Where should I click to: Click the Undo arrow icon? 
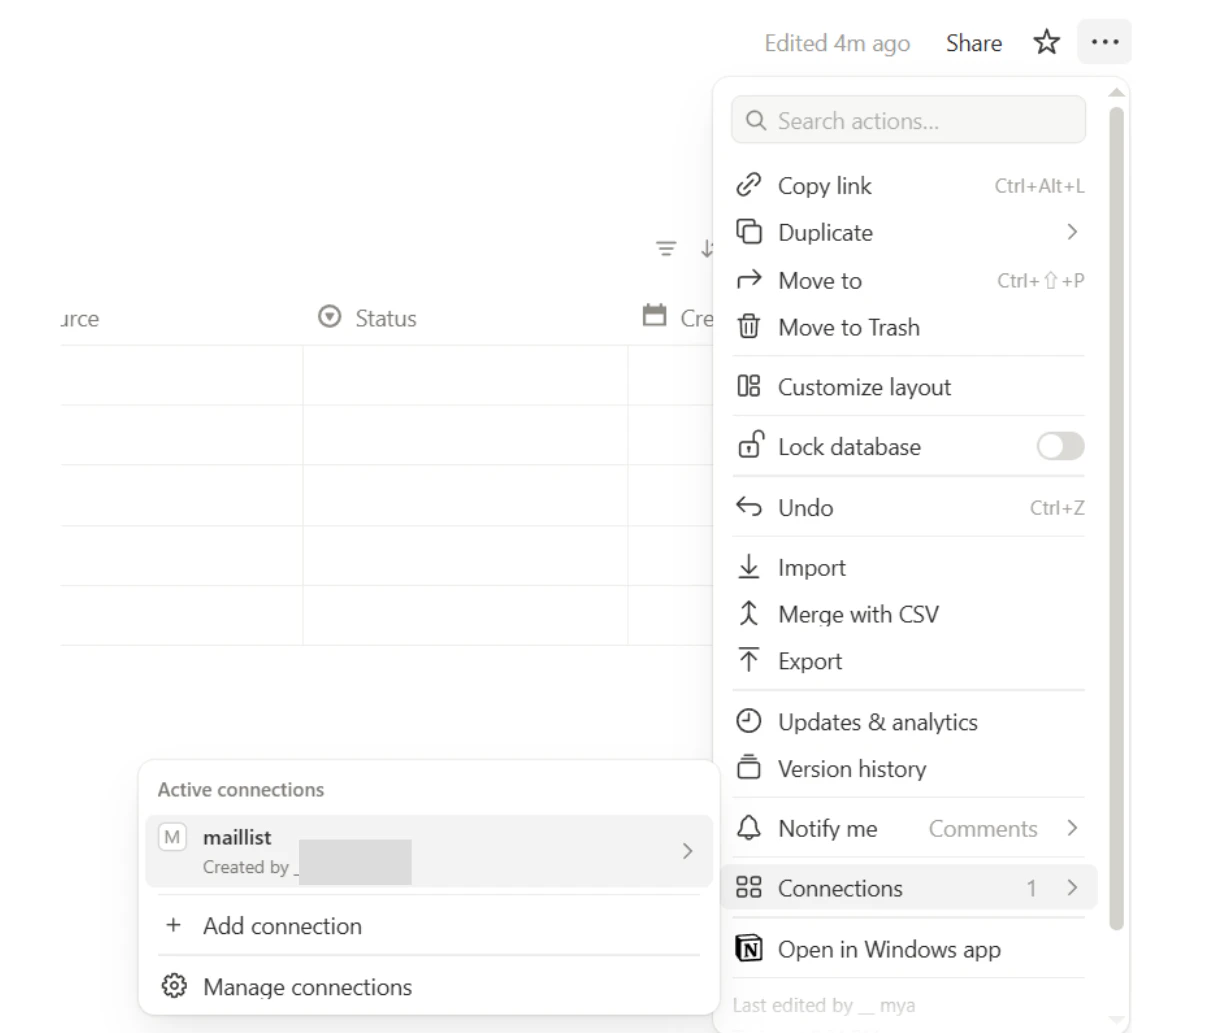tap(749, 506)
